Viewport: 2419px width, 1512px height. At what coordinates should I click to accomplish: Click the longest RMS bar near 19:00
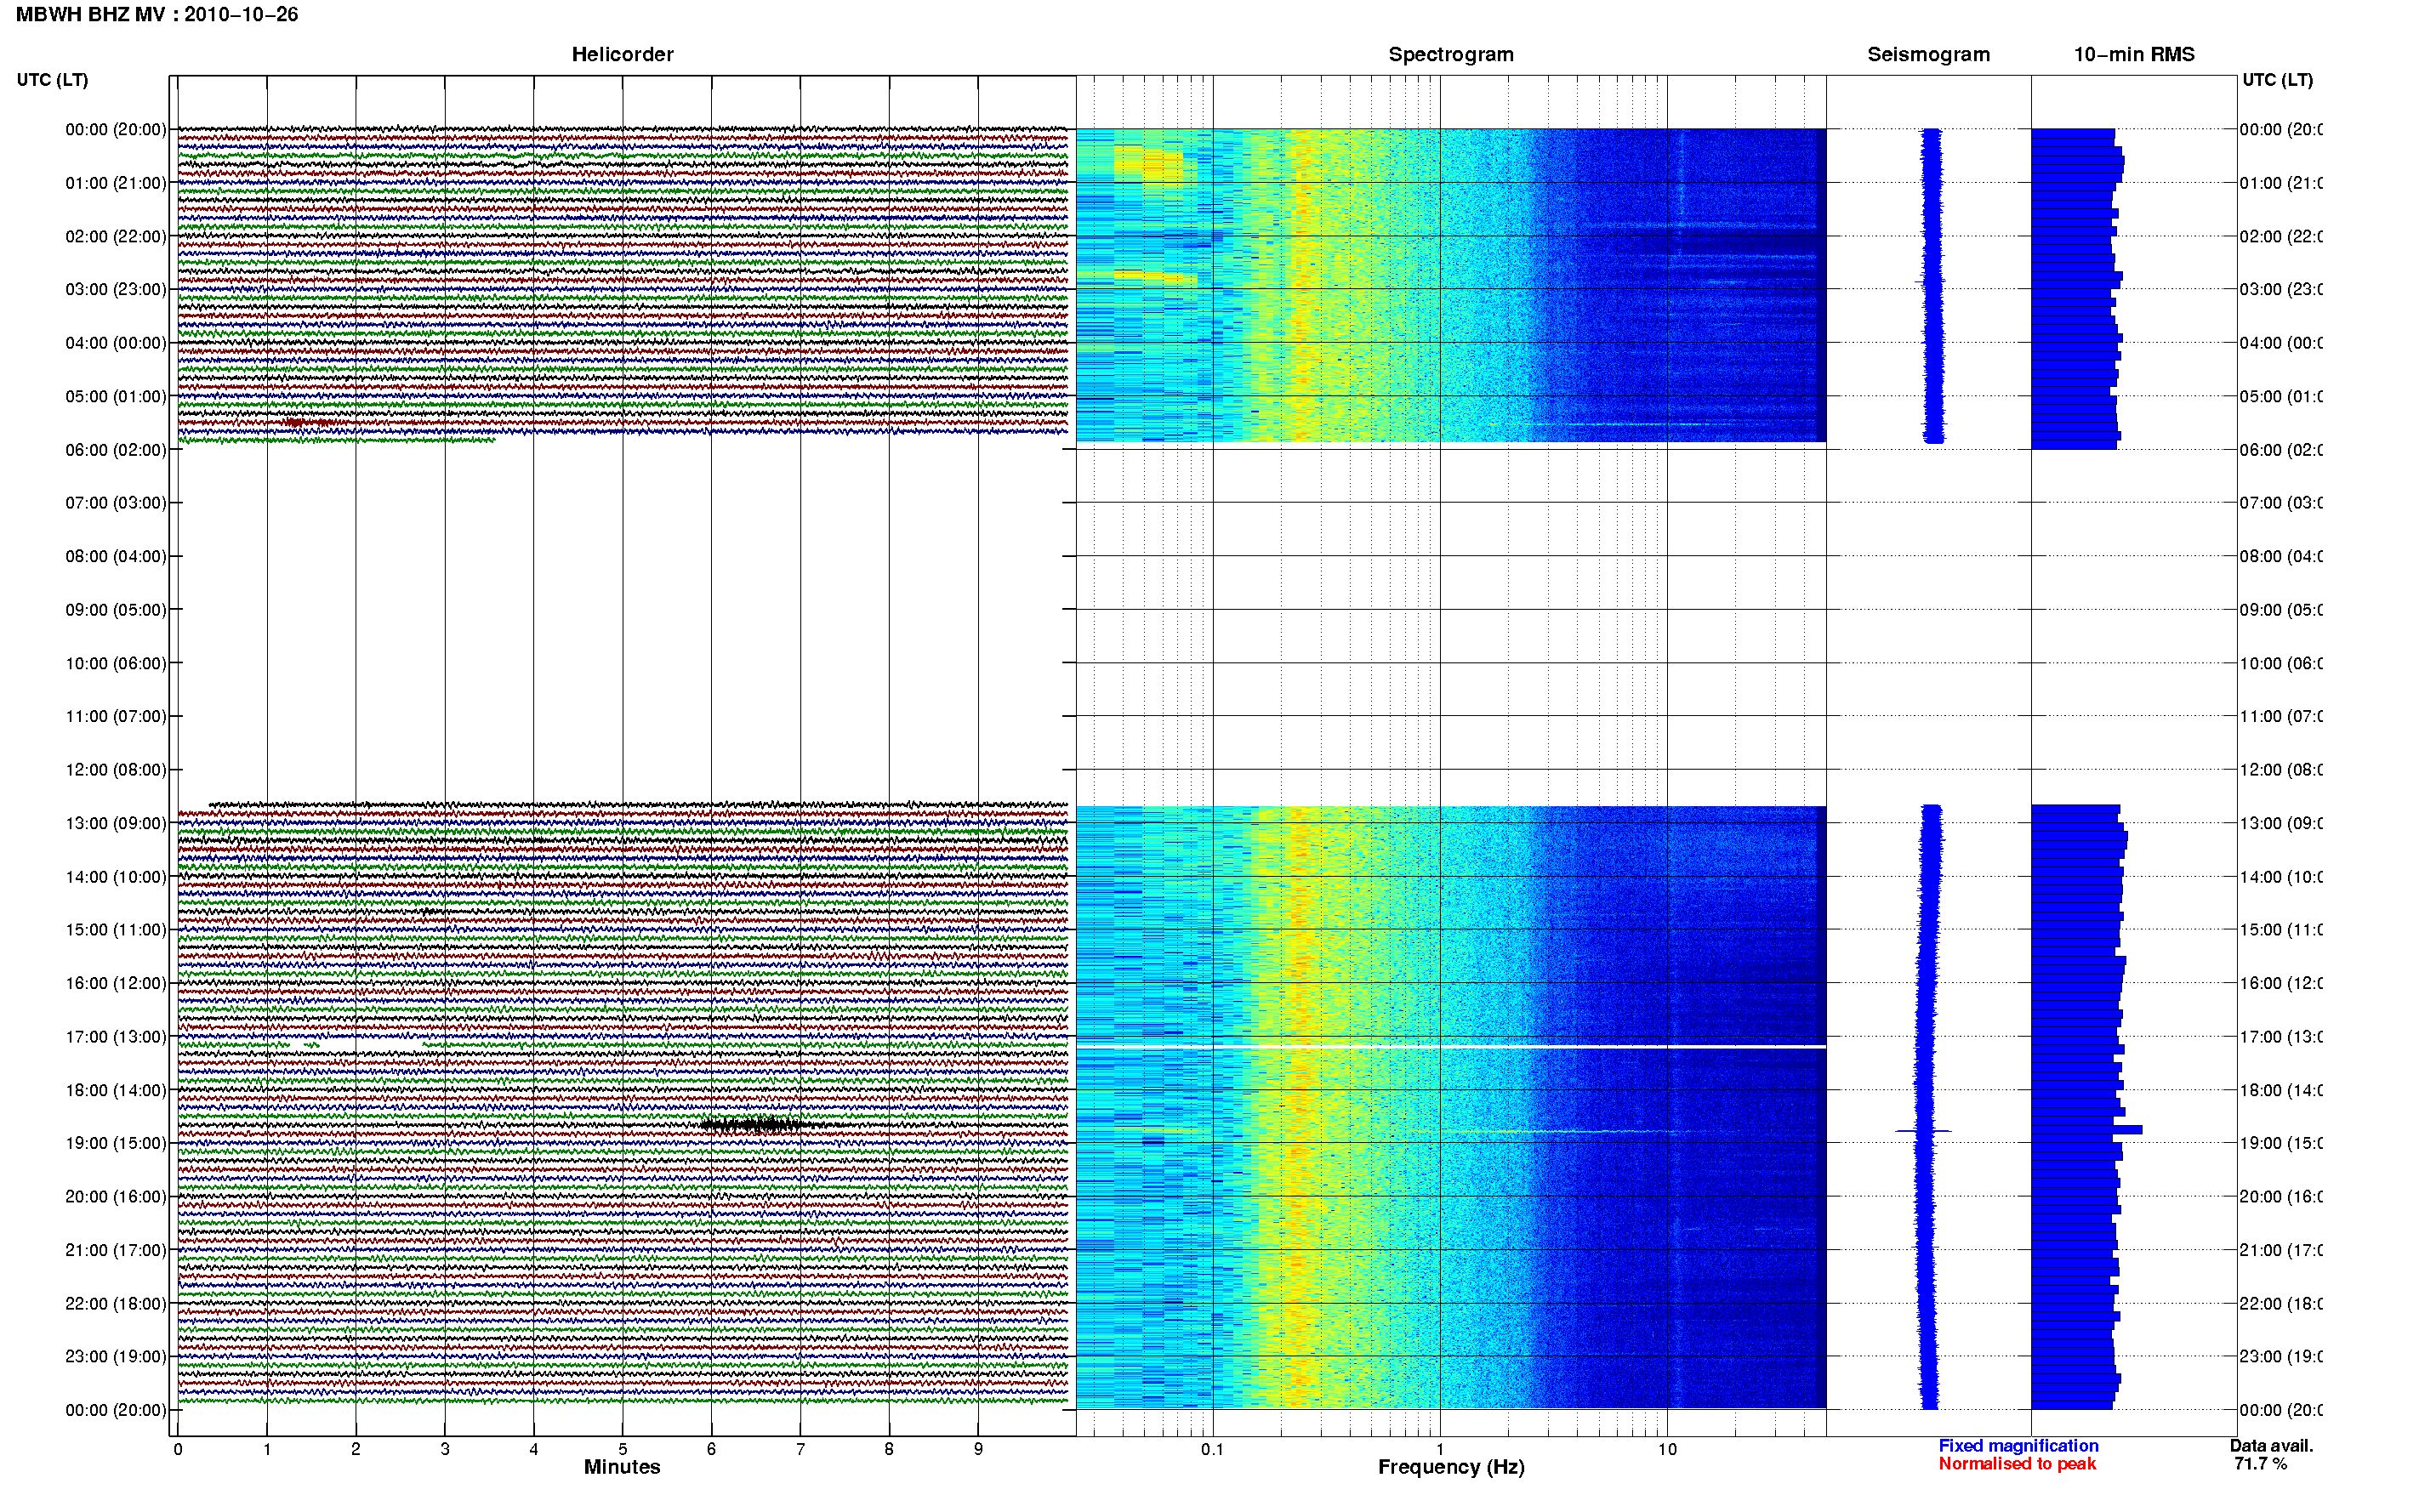click(x=2086, y=1130)
